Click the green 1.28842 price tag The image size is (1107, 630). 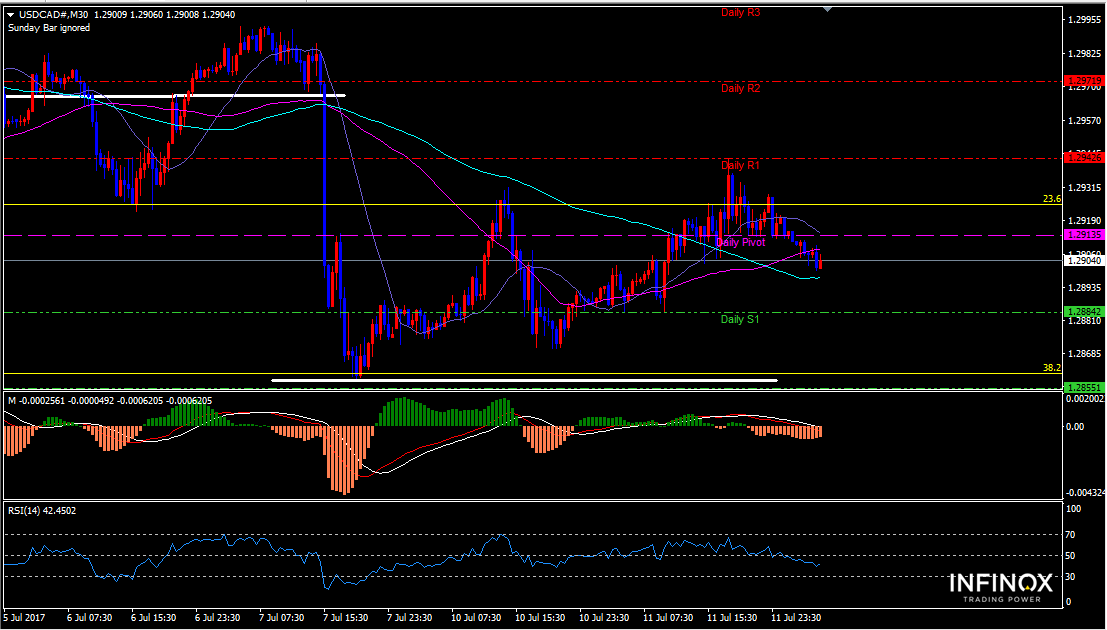(1084, 311)
